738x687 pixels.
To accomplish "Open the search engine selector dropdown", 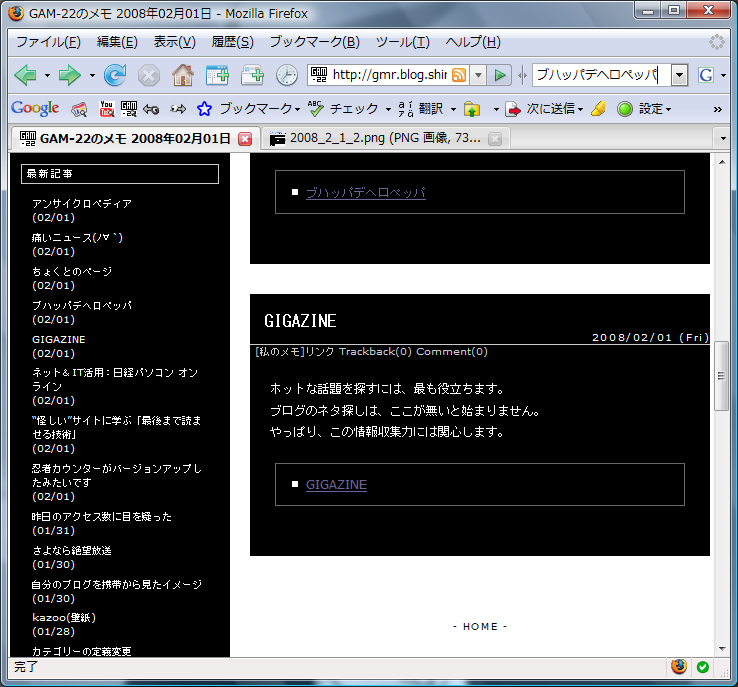I will click(723, 75).
